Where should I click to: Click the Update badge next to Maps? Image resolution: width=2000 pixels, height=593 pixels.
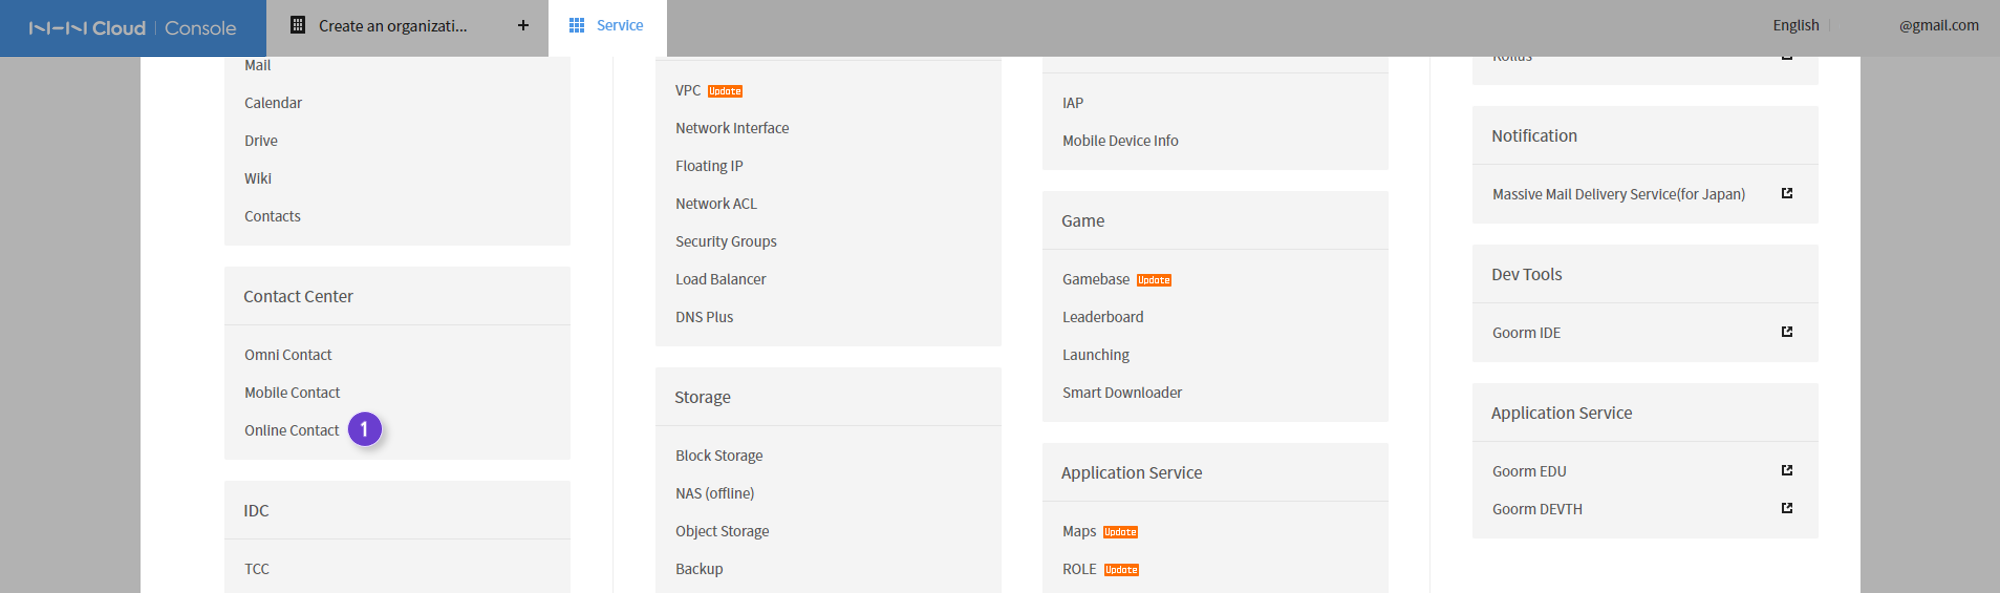1120,532
